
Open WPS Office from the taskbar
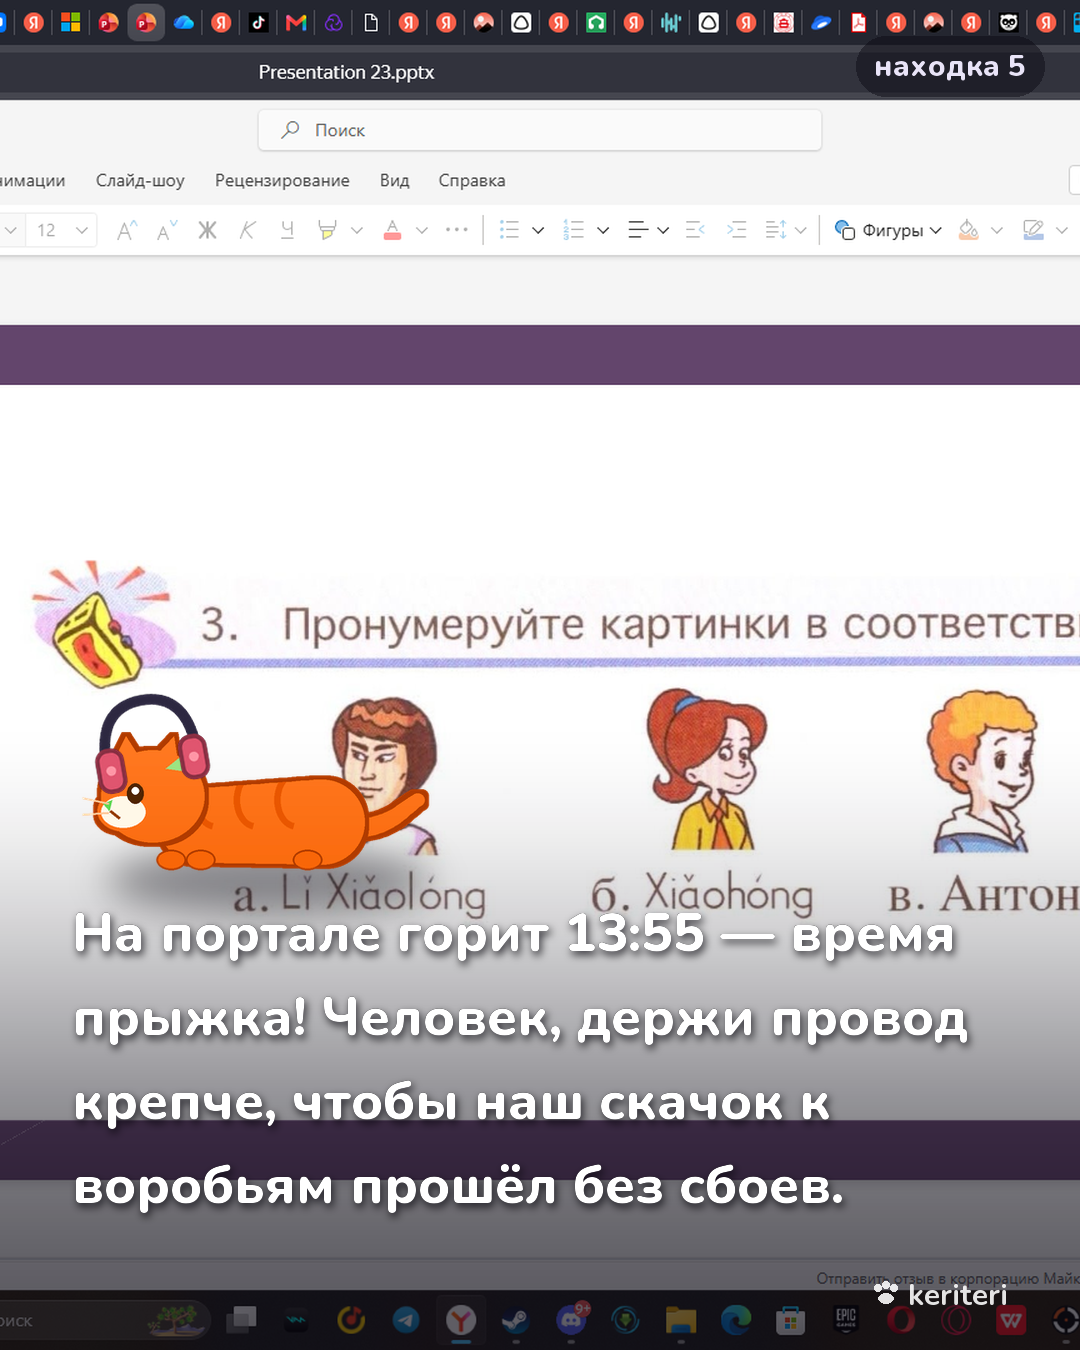point(1011,1321)
